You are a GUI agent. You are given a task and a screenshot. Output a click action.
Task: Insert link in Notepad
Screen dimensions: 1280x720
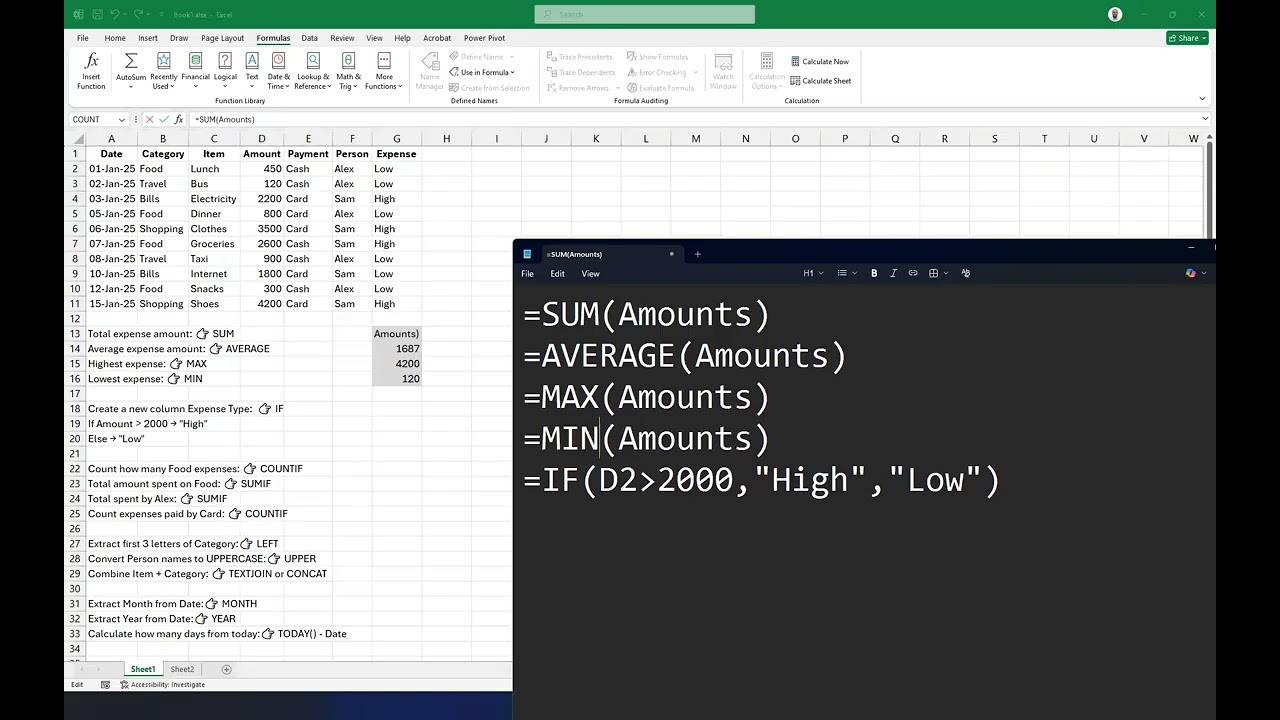(913, 273)
